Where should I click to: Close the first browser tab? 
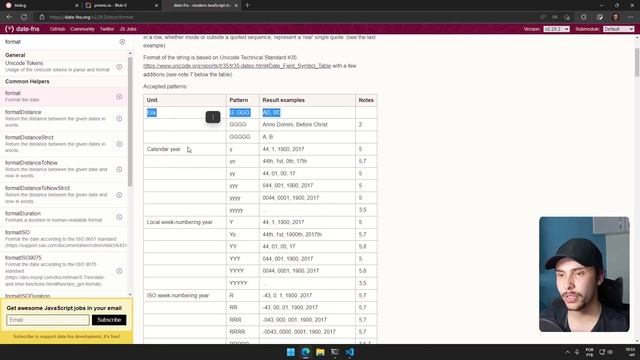pyautogui.click(x=76, y=5)
